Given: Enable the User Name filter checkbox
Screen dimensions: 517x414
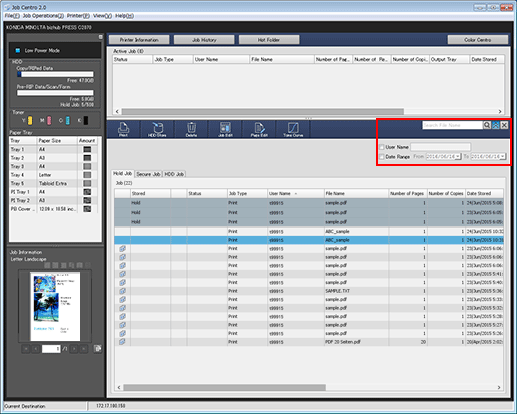Looking at the screenshot, I should (382, 147).
